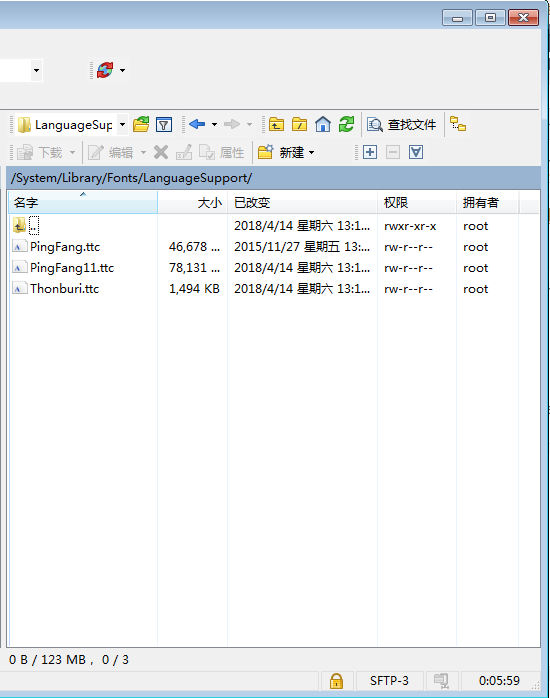Viewport: 550px width, 698px height.
Task: Click the unselect files minus icon
Action: [392, 152]
